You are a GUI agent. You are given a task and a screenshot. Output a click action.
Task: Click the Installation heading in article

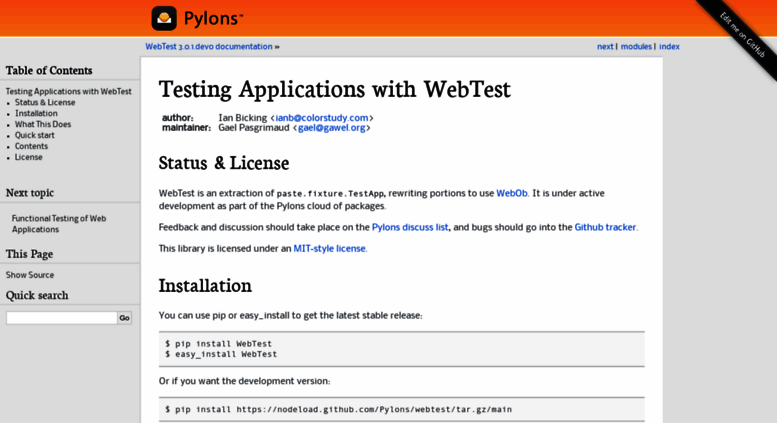pos(205,286)
